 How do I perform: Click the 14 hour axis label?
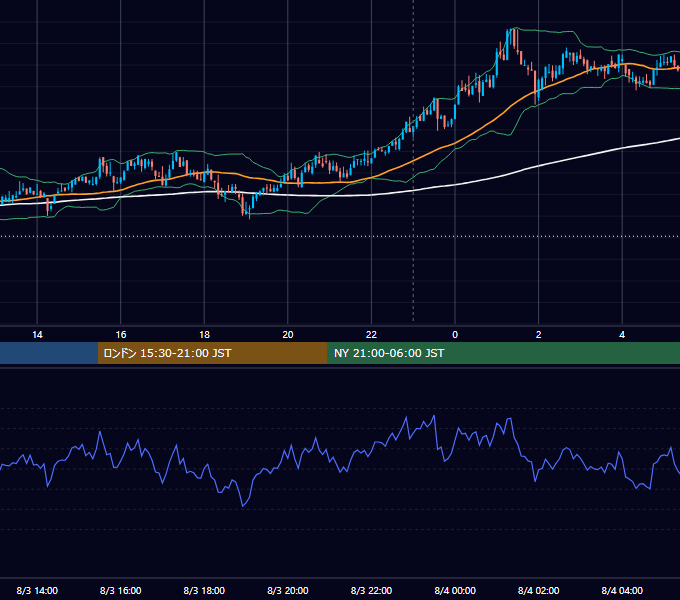coord(37,335)
